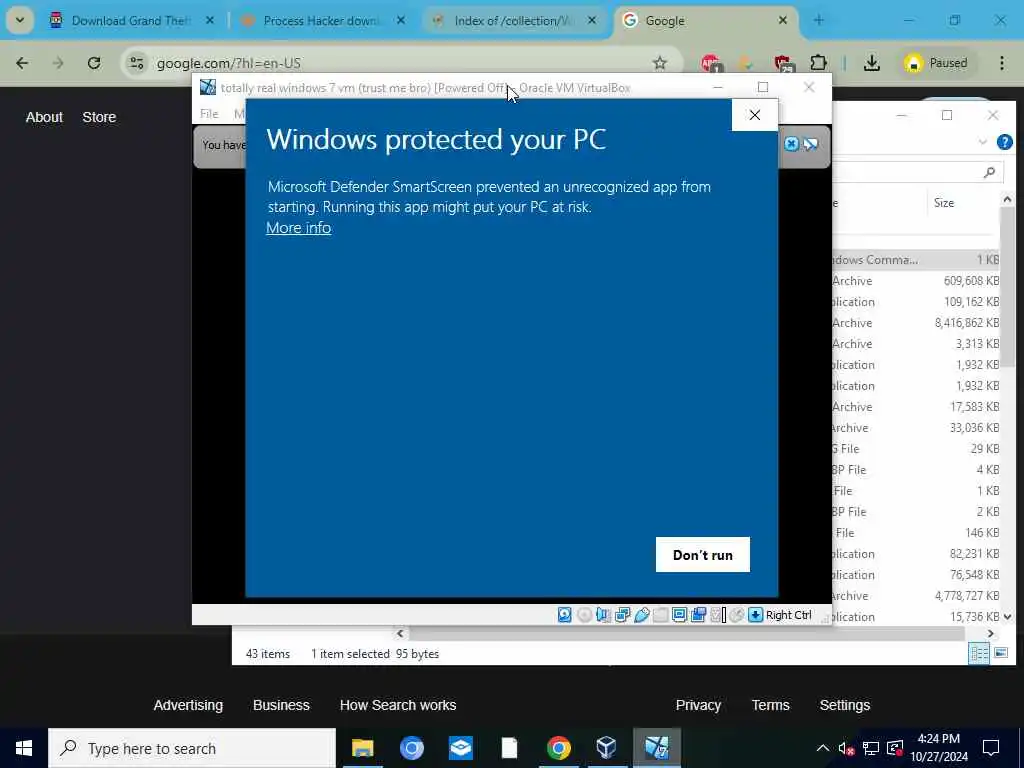Click the VirtualBox hard disk activity icon
Screen dimensions: 1024x768
[x=565, y=615]
